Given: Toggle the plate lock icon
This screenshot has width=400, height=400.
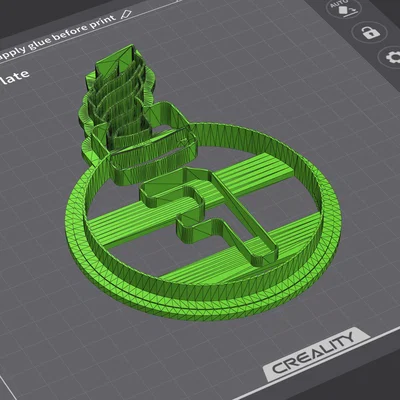Looking at the screenshot, I should coord(370,32).
